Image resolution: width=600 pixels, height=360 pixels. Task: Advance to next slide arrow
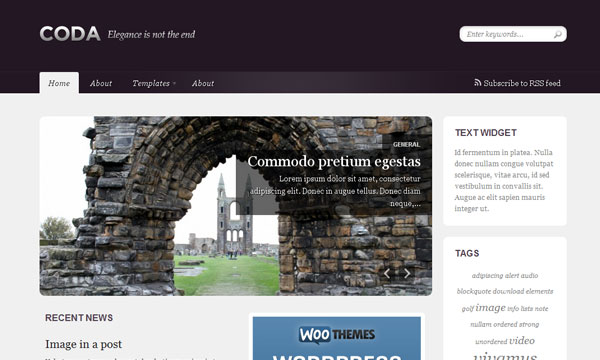(x=407, y=273)
